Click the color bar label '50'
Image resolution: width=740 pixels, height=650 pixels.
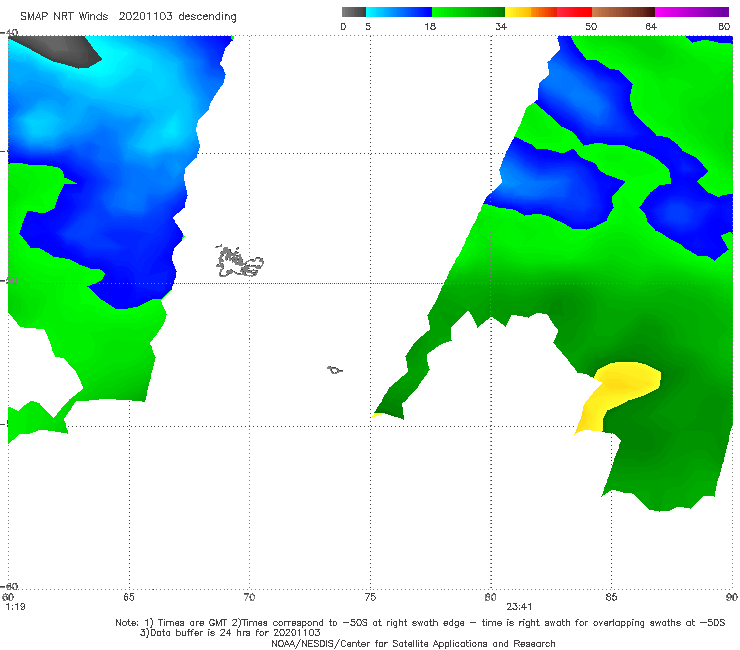point(591,27)
